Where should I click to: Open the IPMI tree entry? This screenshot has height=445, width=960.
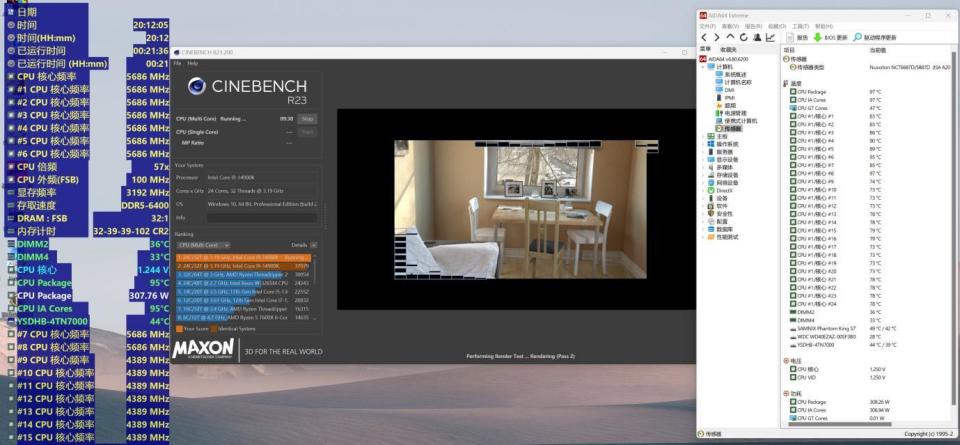click(x=725, y=98)
